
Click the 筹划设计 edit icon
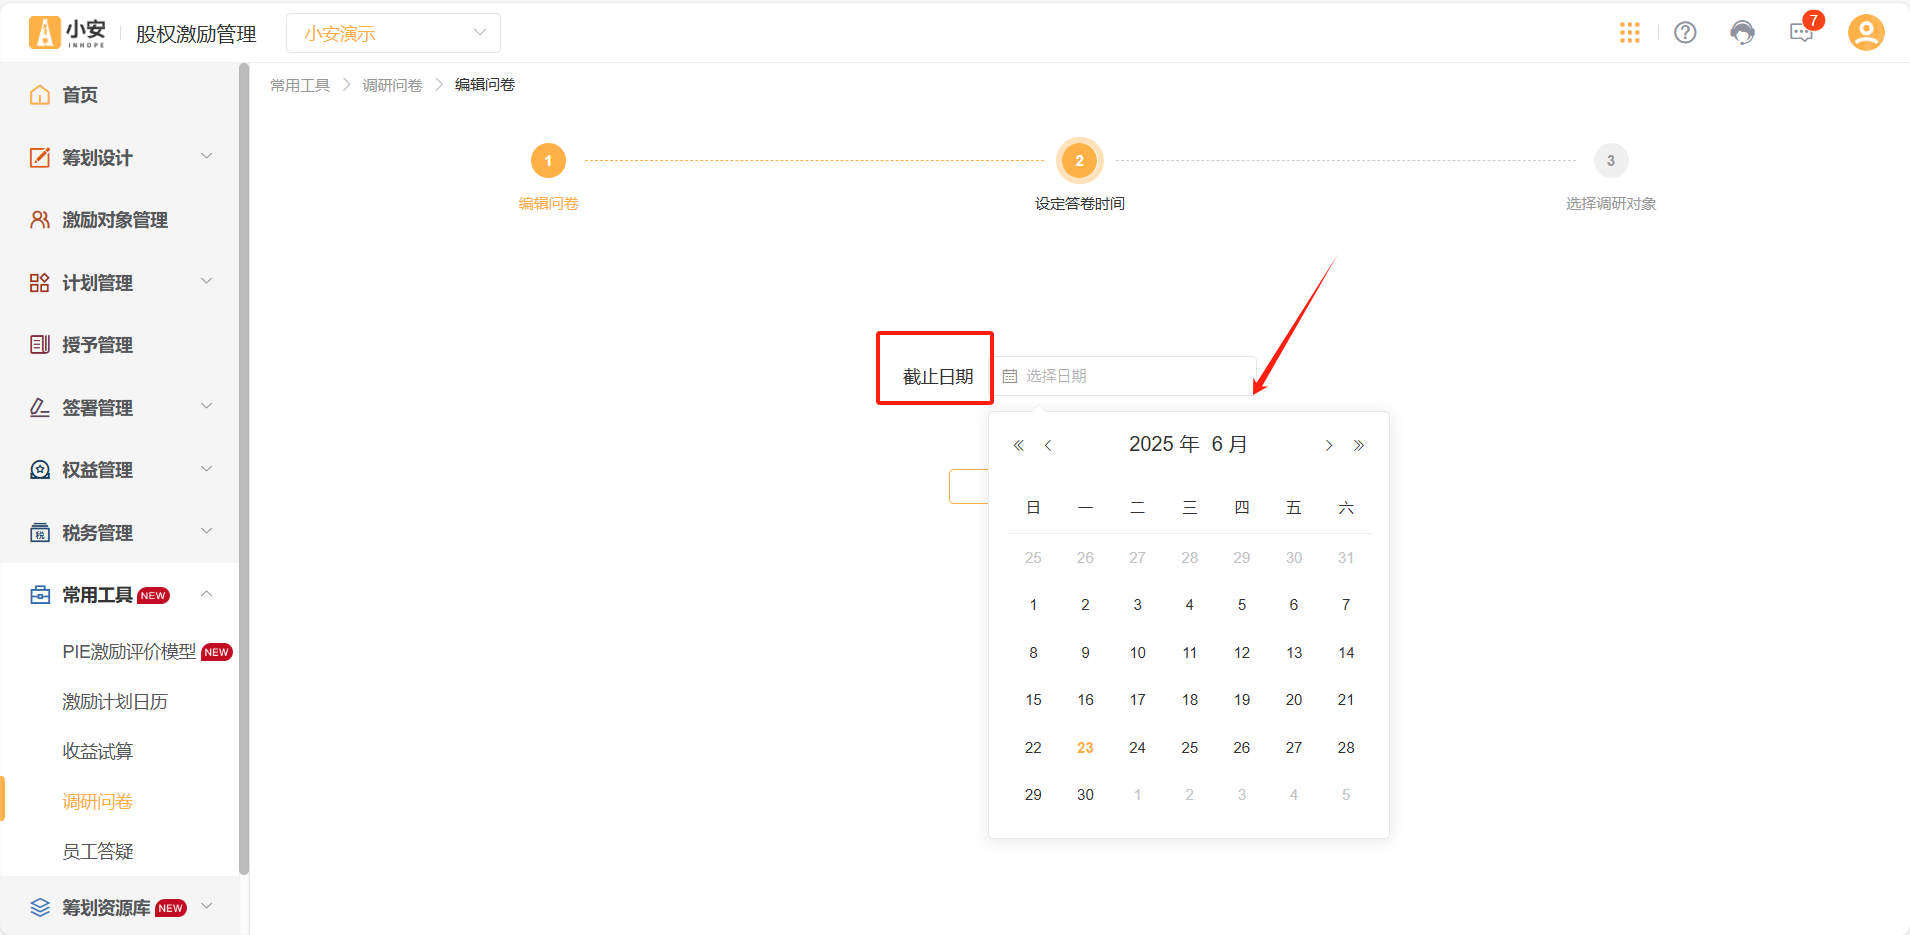(40, 157)
